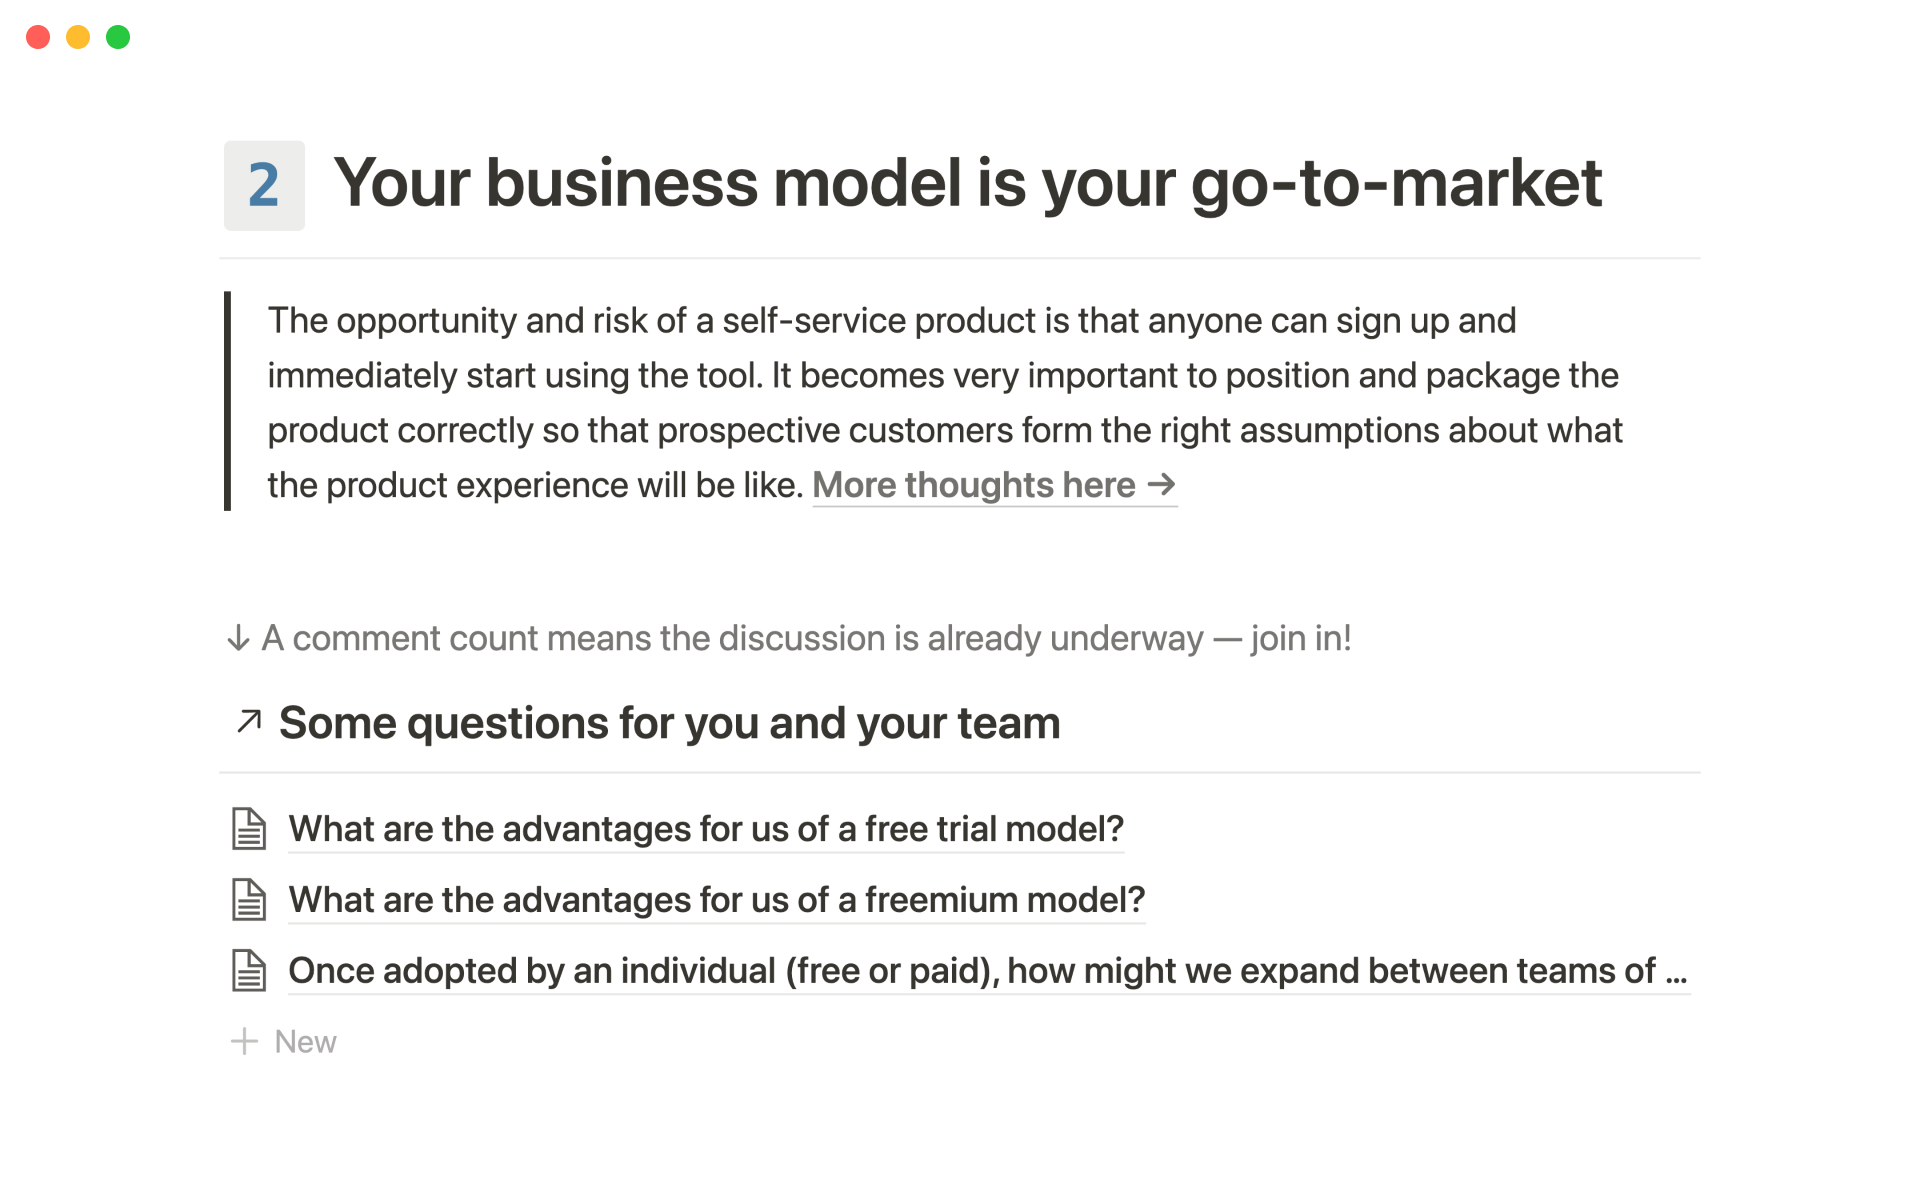Open 'Some questions for you and your team' database
This screenshot has width=1920, height=1200.
[669, 723]
